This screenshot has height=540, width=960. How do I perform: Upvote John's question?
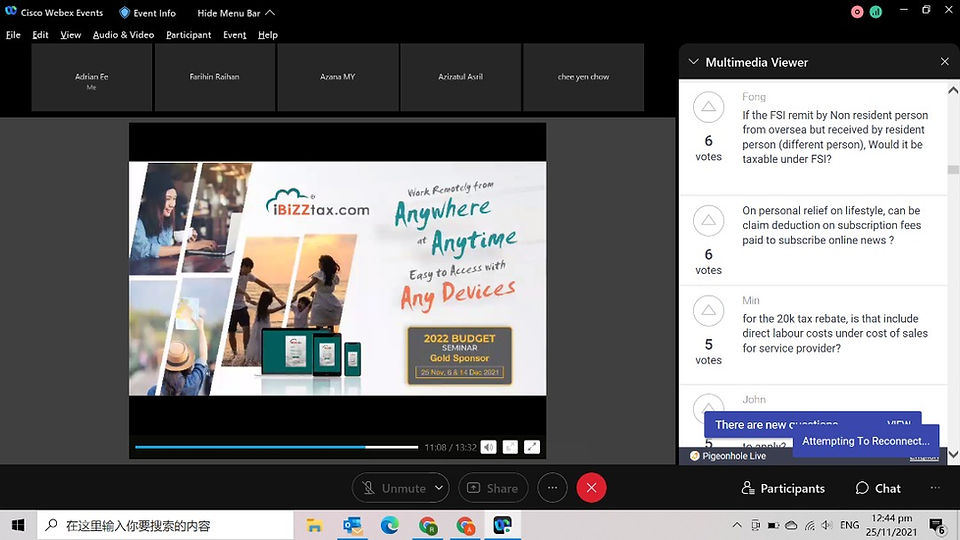click(x=708, y=405)
